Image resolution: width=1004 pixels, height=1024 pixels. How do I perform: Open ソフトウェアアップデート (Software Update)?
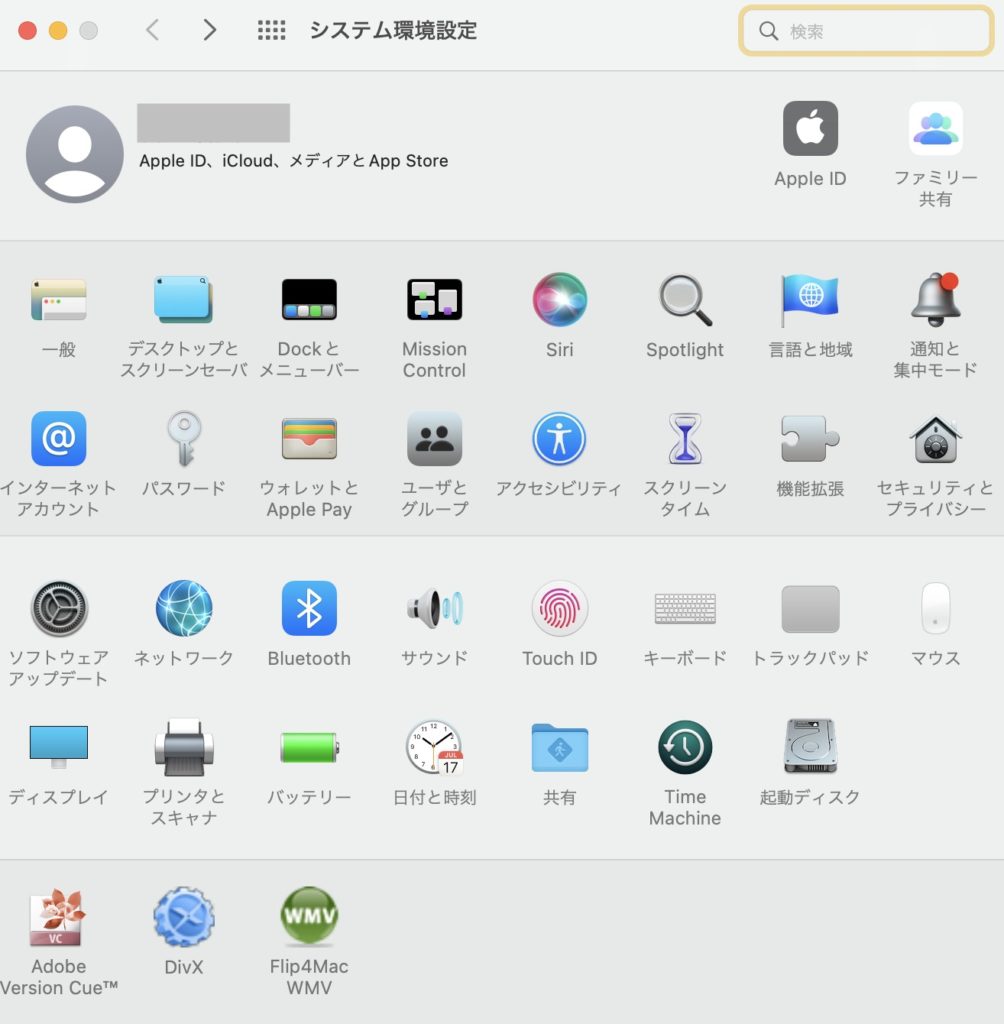pos(59,608)
